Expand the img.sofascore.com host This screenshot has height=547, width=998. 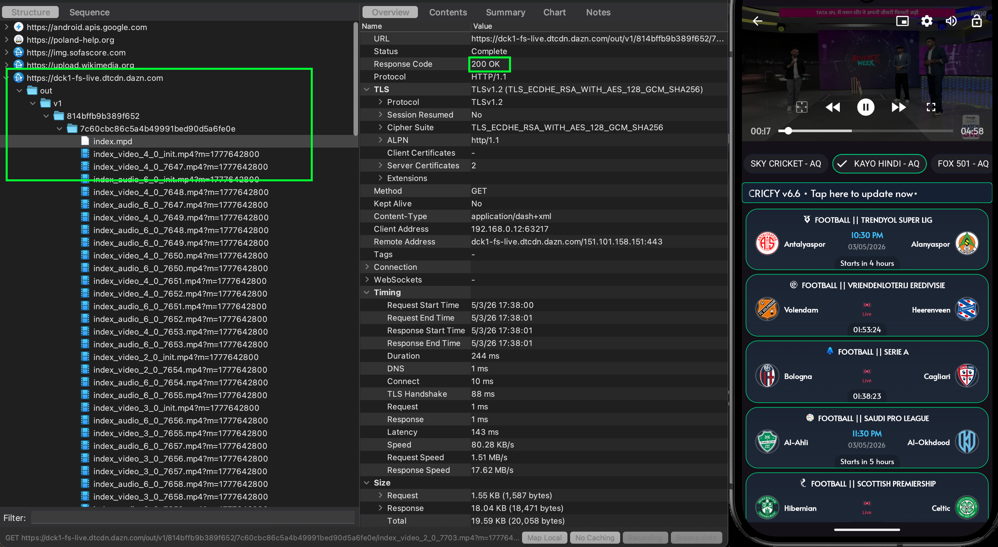tap(7, 52)
